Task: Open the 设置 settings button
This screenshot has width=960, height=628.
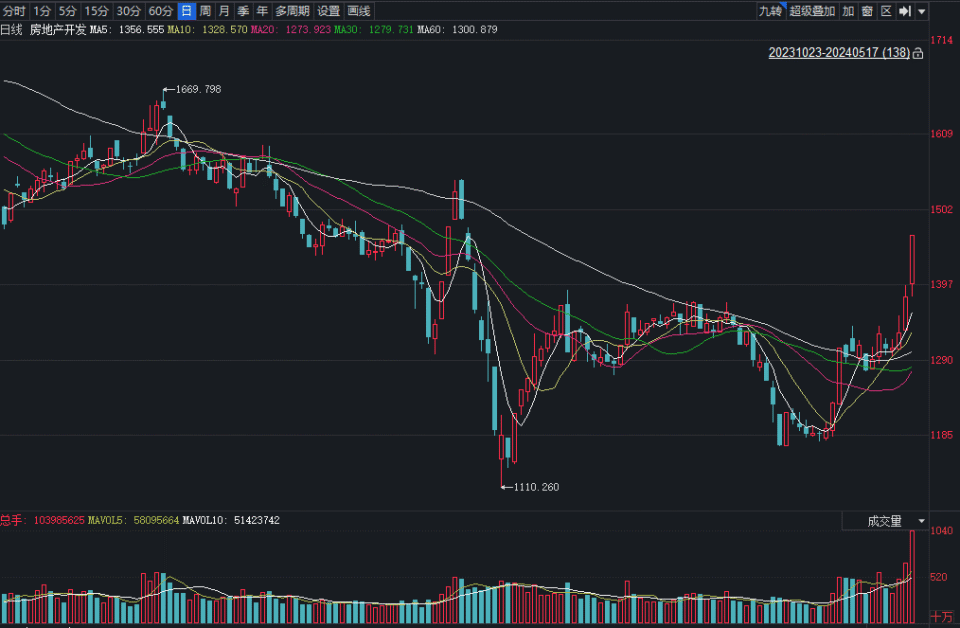Action: [329, 11]
